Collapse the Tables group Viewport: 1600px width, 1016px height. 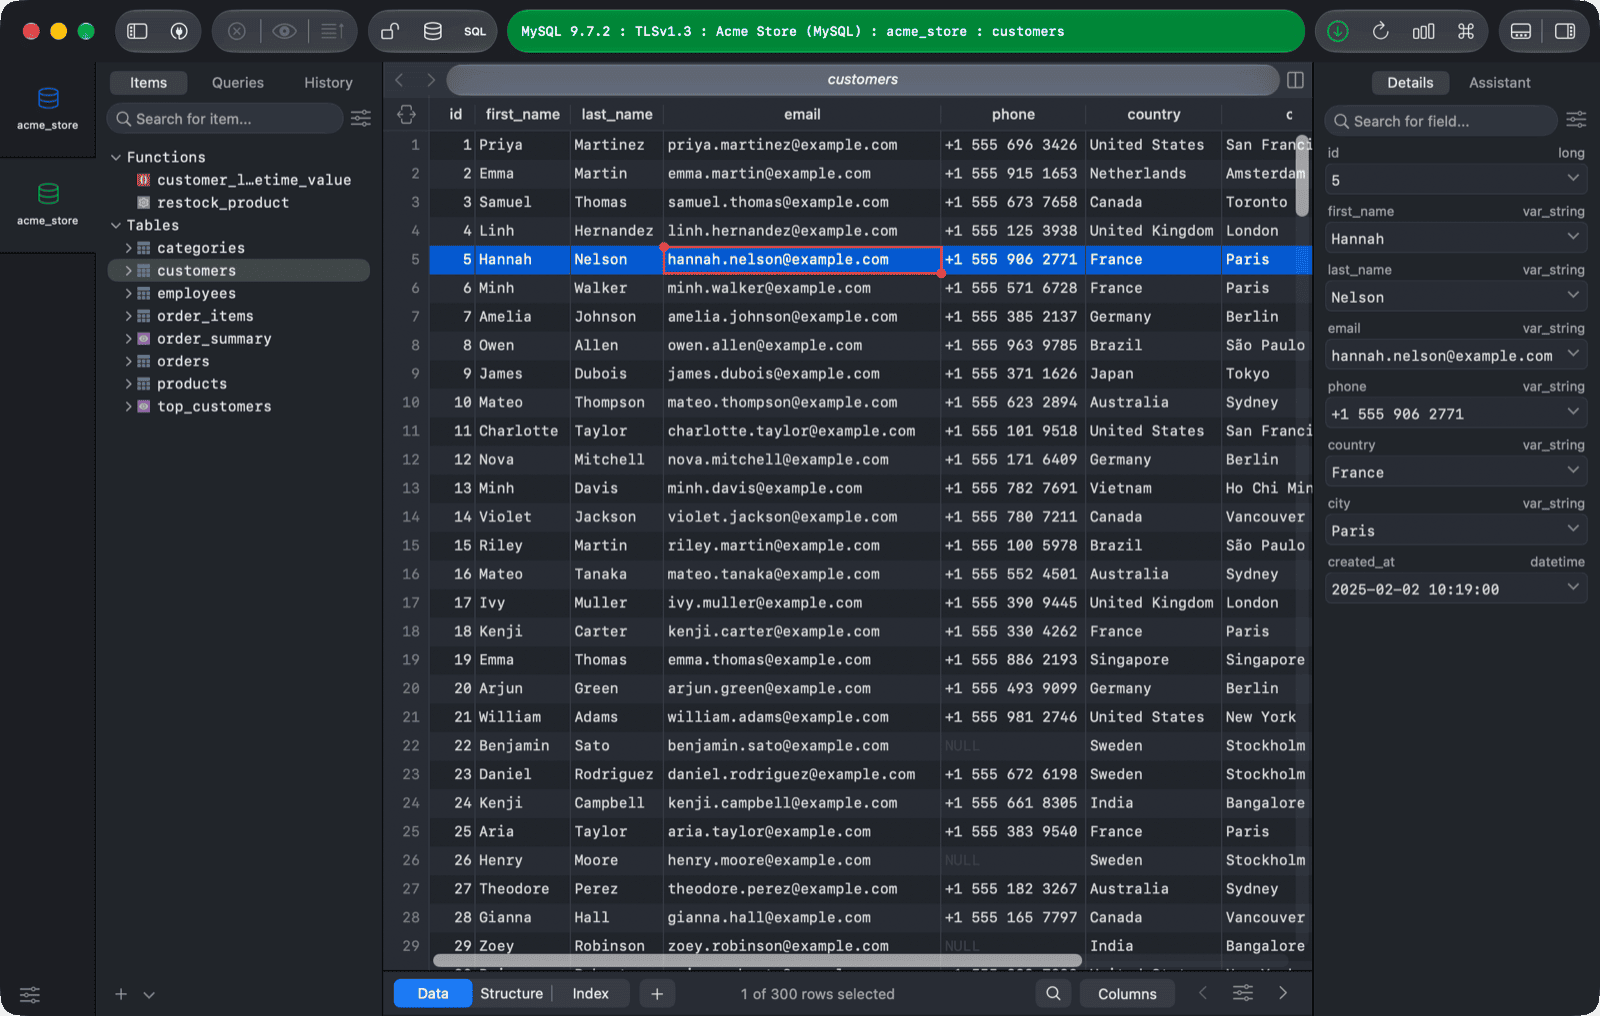[x=116, y=225]
